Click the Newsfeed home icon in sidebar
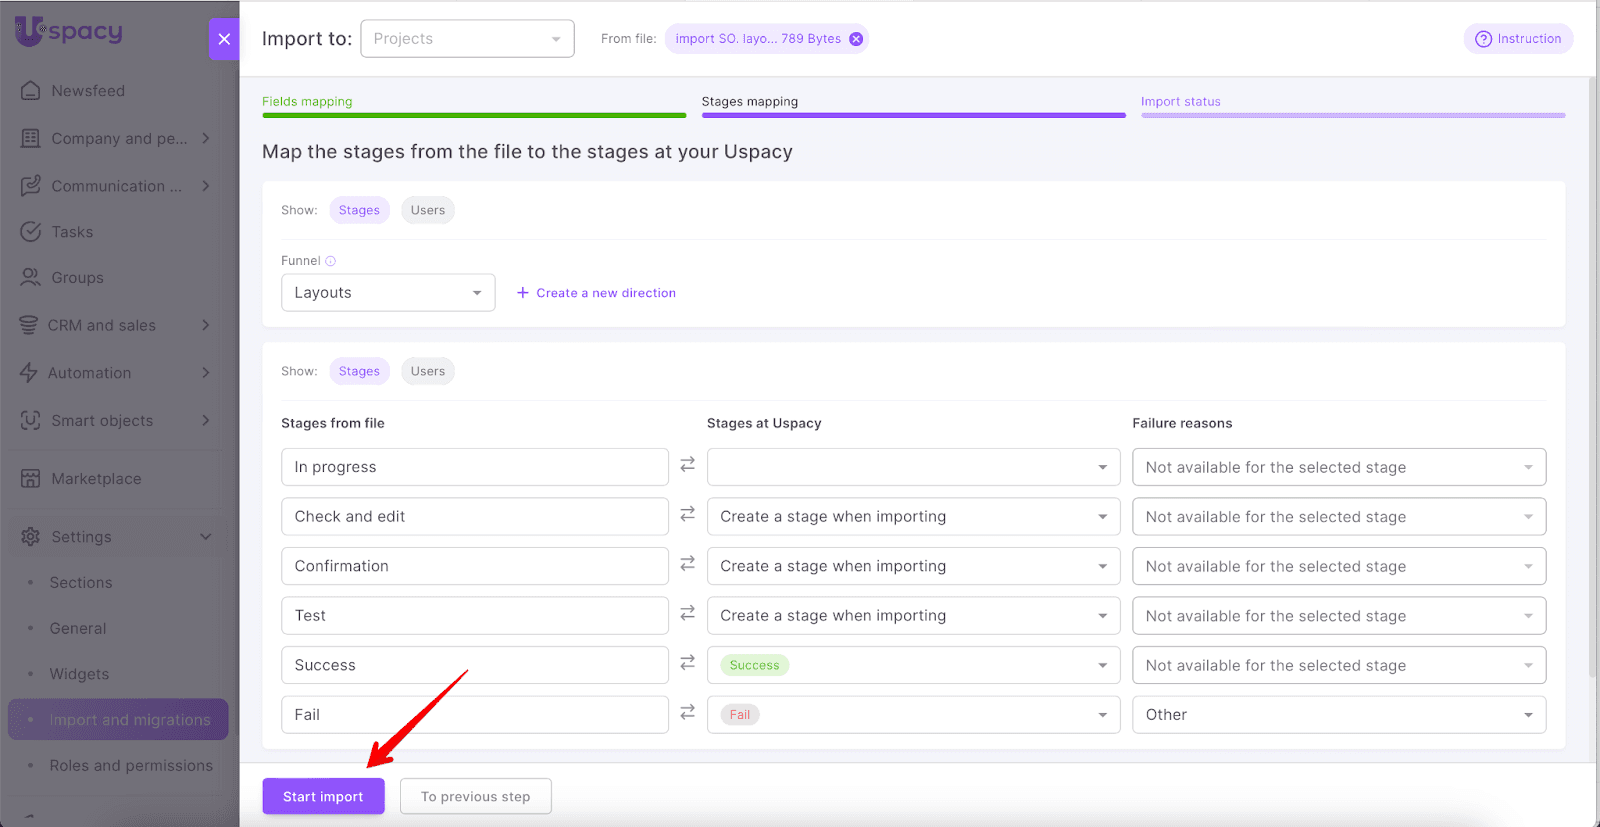This screenshot has width=1600, height=827. pyautogui.click(x=31, y=91)
